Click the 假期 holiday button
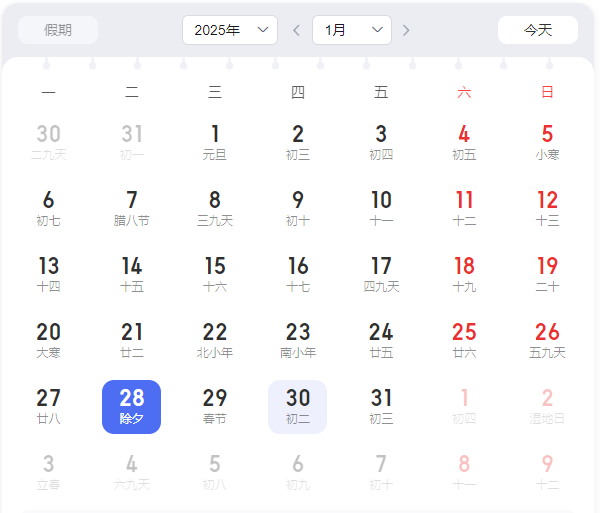600x513 pixels. tap(58, 30)
